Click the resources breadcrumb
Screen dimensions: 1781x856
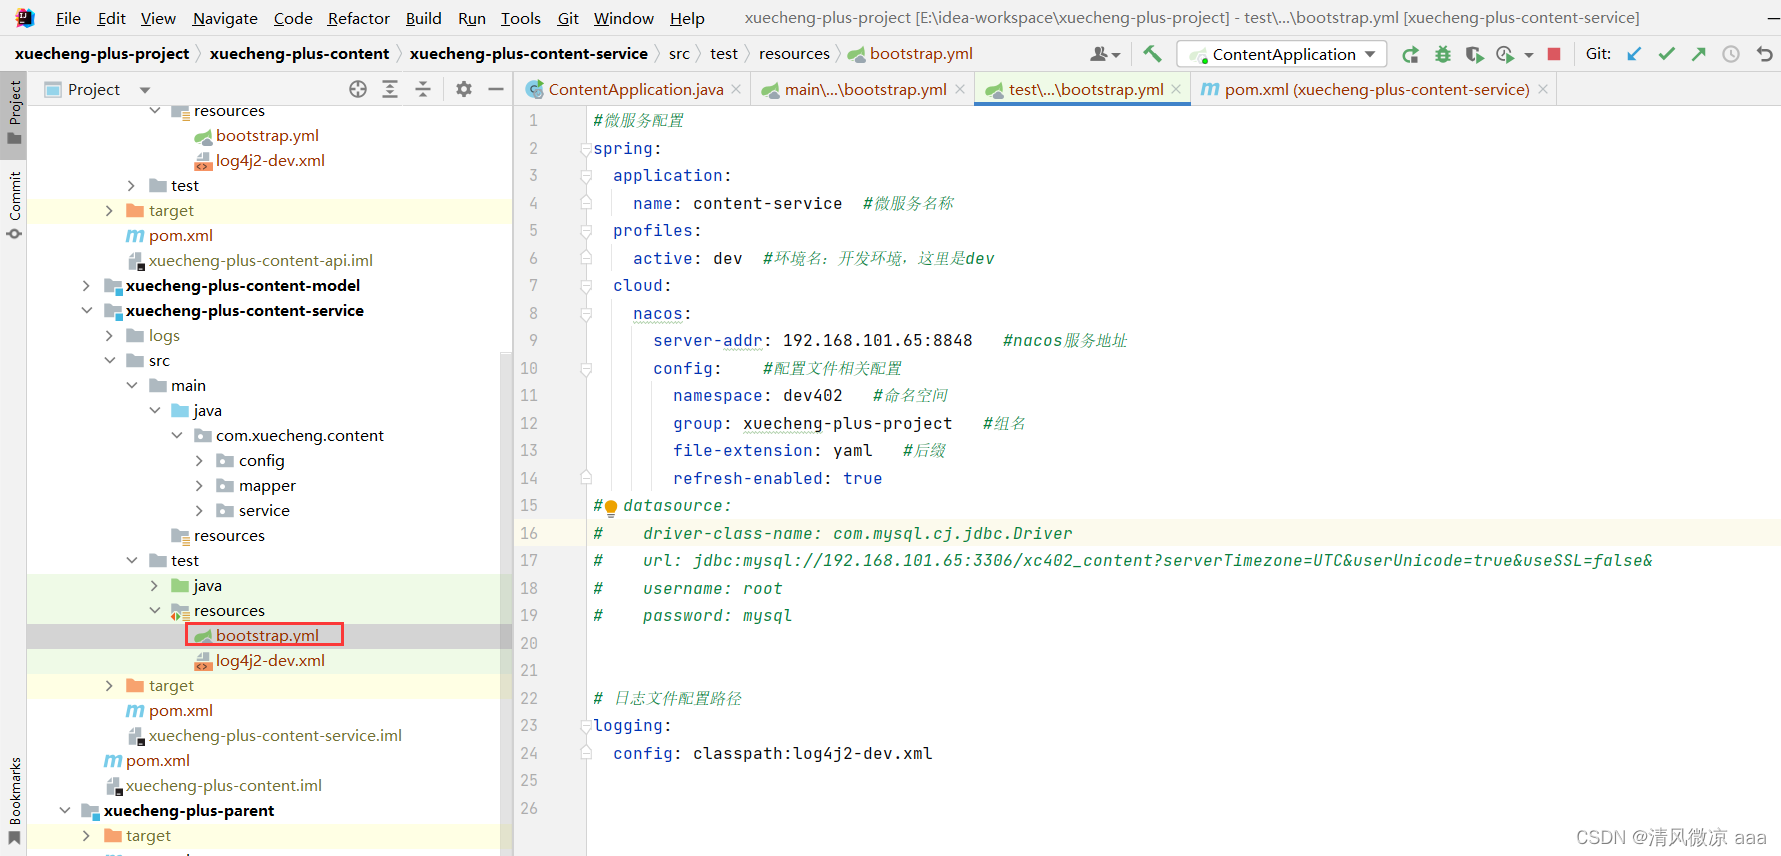pyautogui.click(x=794, y=54)
